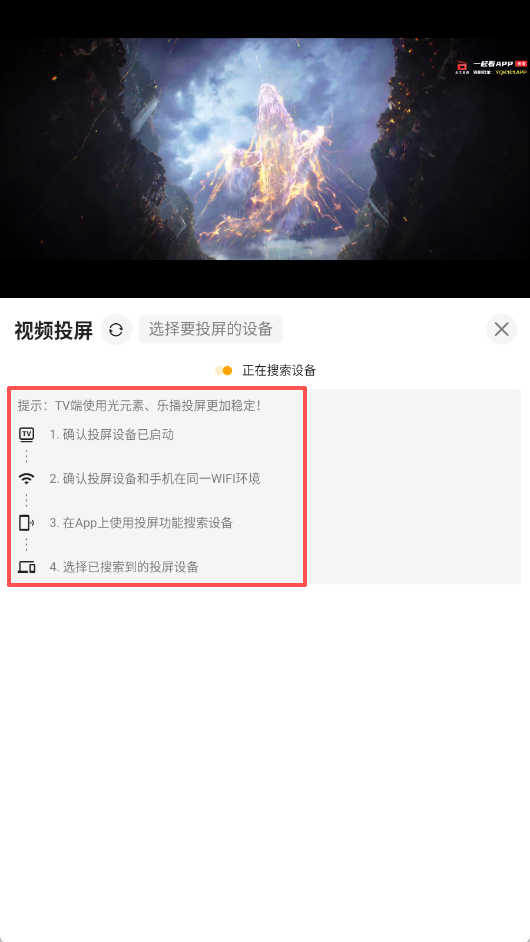
Task: Click the tip line about TV端使用光元素、乐播投屏
Action: (x=140, y=406)
